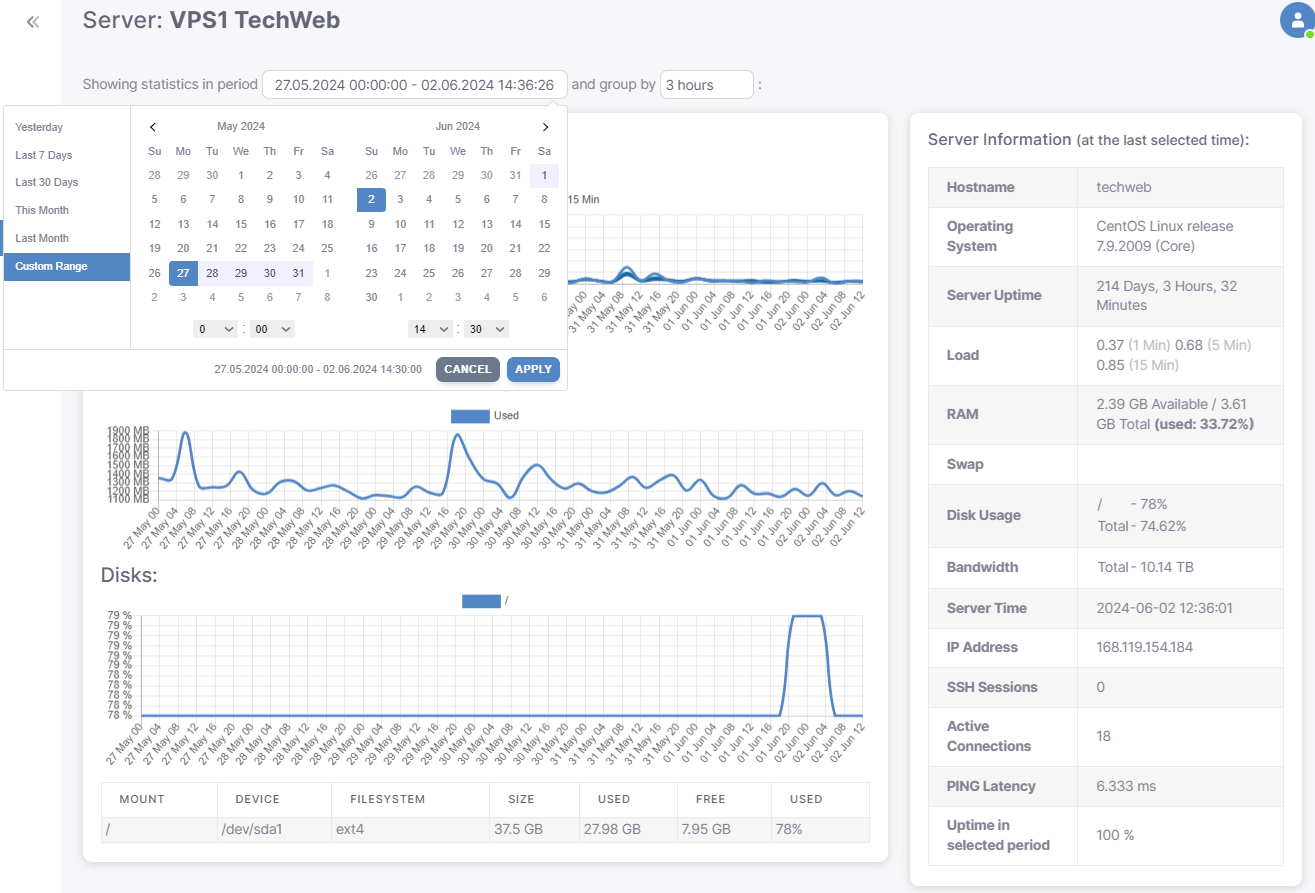Pick June 2 highlighted end date
The width and height of the screenshot is (1315, 893).
click(x=372, y=199)
